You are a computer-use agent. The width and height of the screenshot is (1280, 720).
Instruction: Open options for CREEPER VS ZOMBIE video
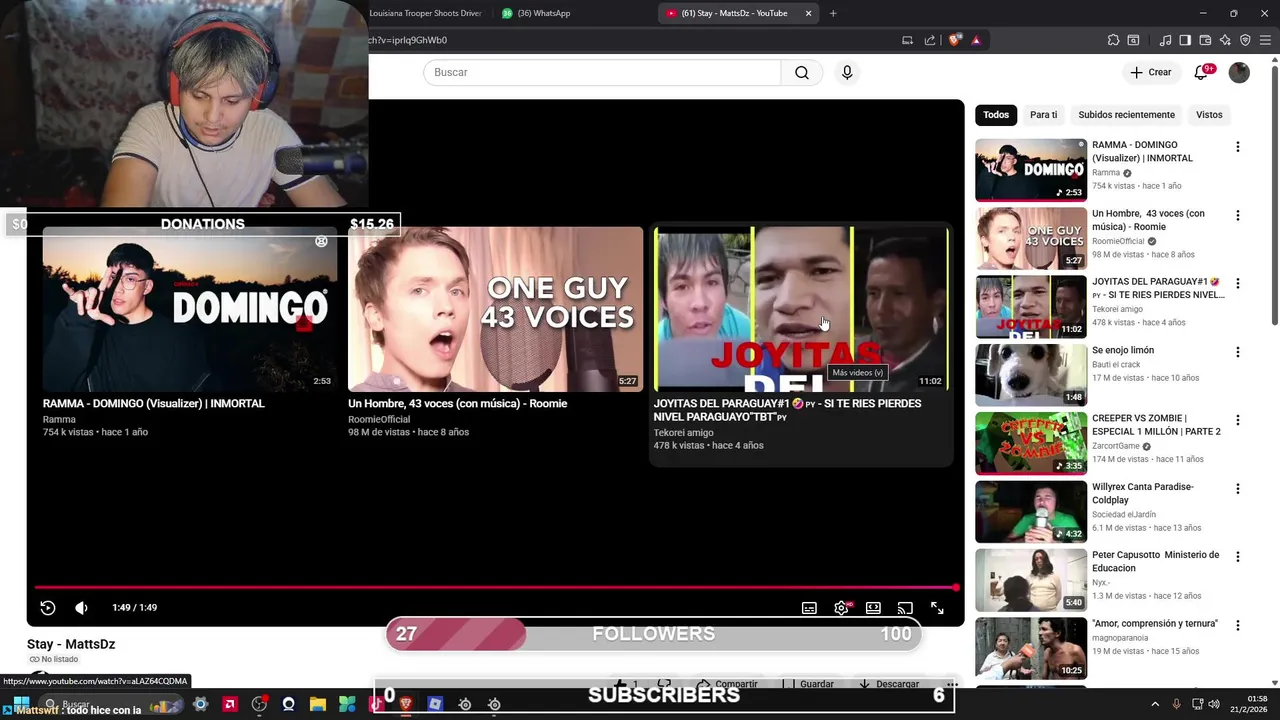click(x=1238, y=420)
